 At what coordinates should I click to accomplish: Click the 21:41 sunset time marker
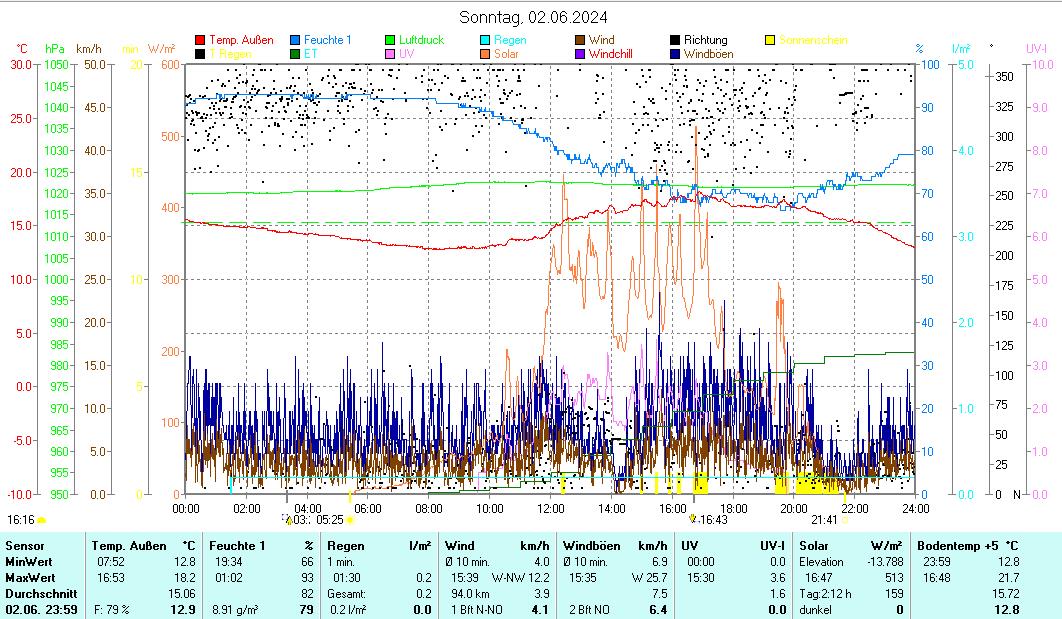[824, 520]
